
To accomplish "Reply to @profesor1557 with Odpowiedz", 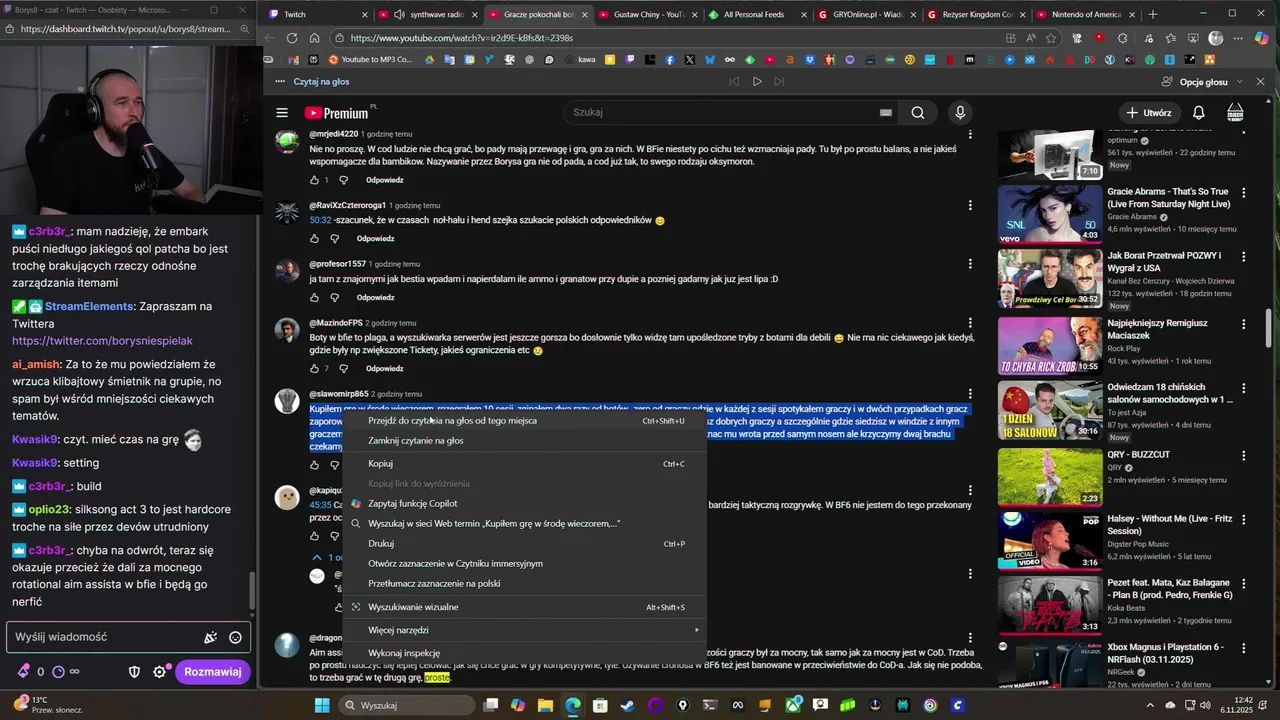I will click(375, 298).
